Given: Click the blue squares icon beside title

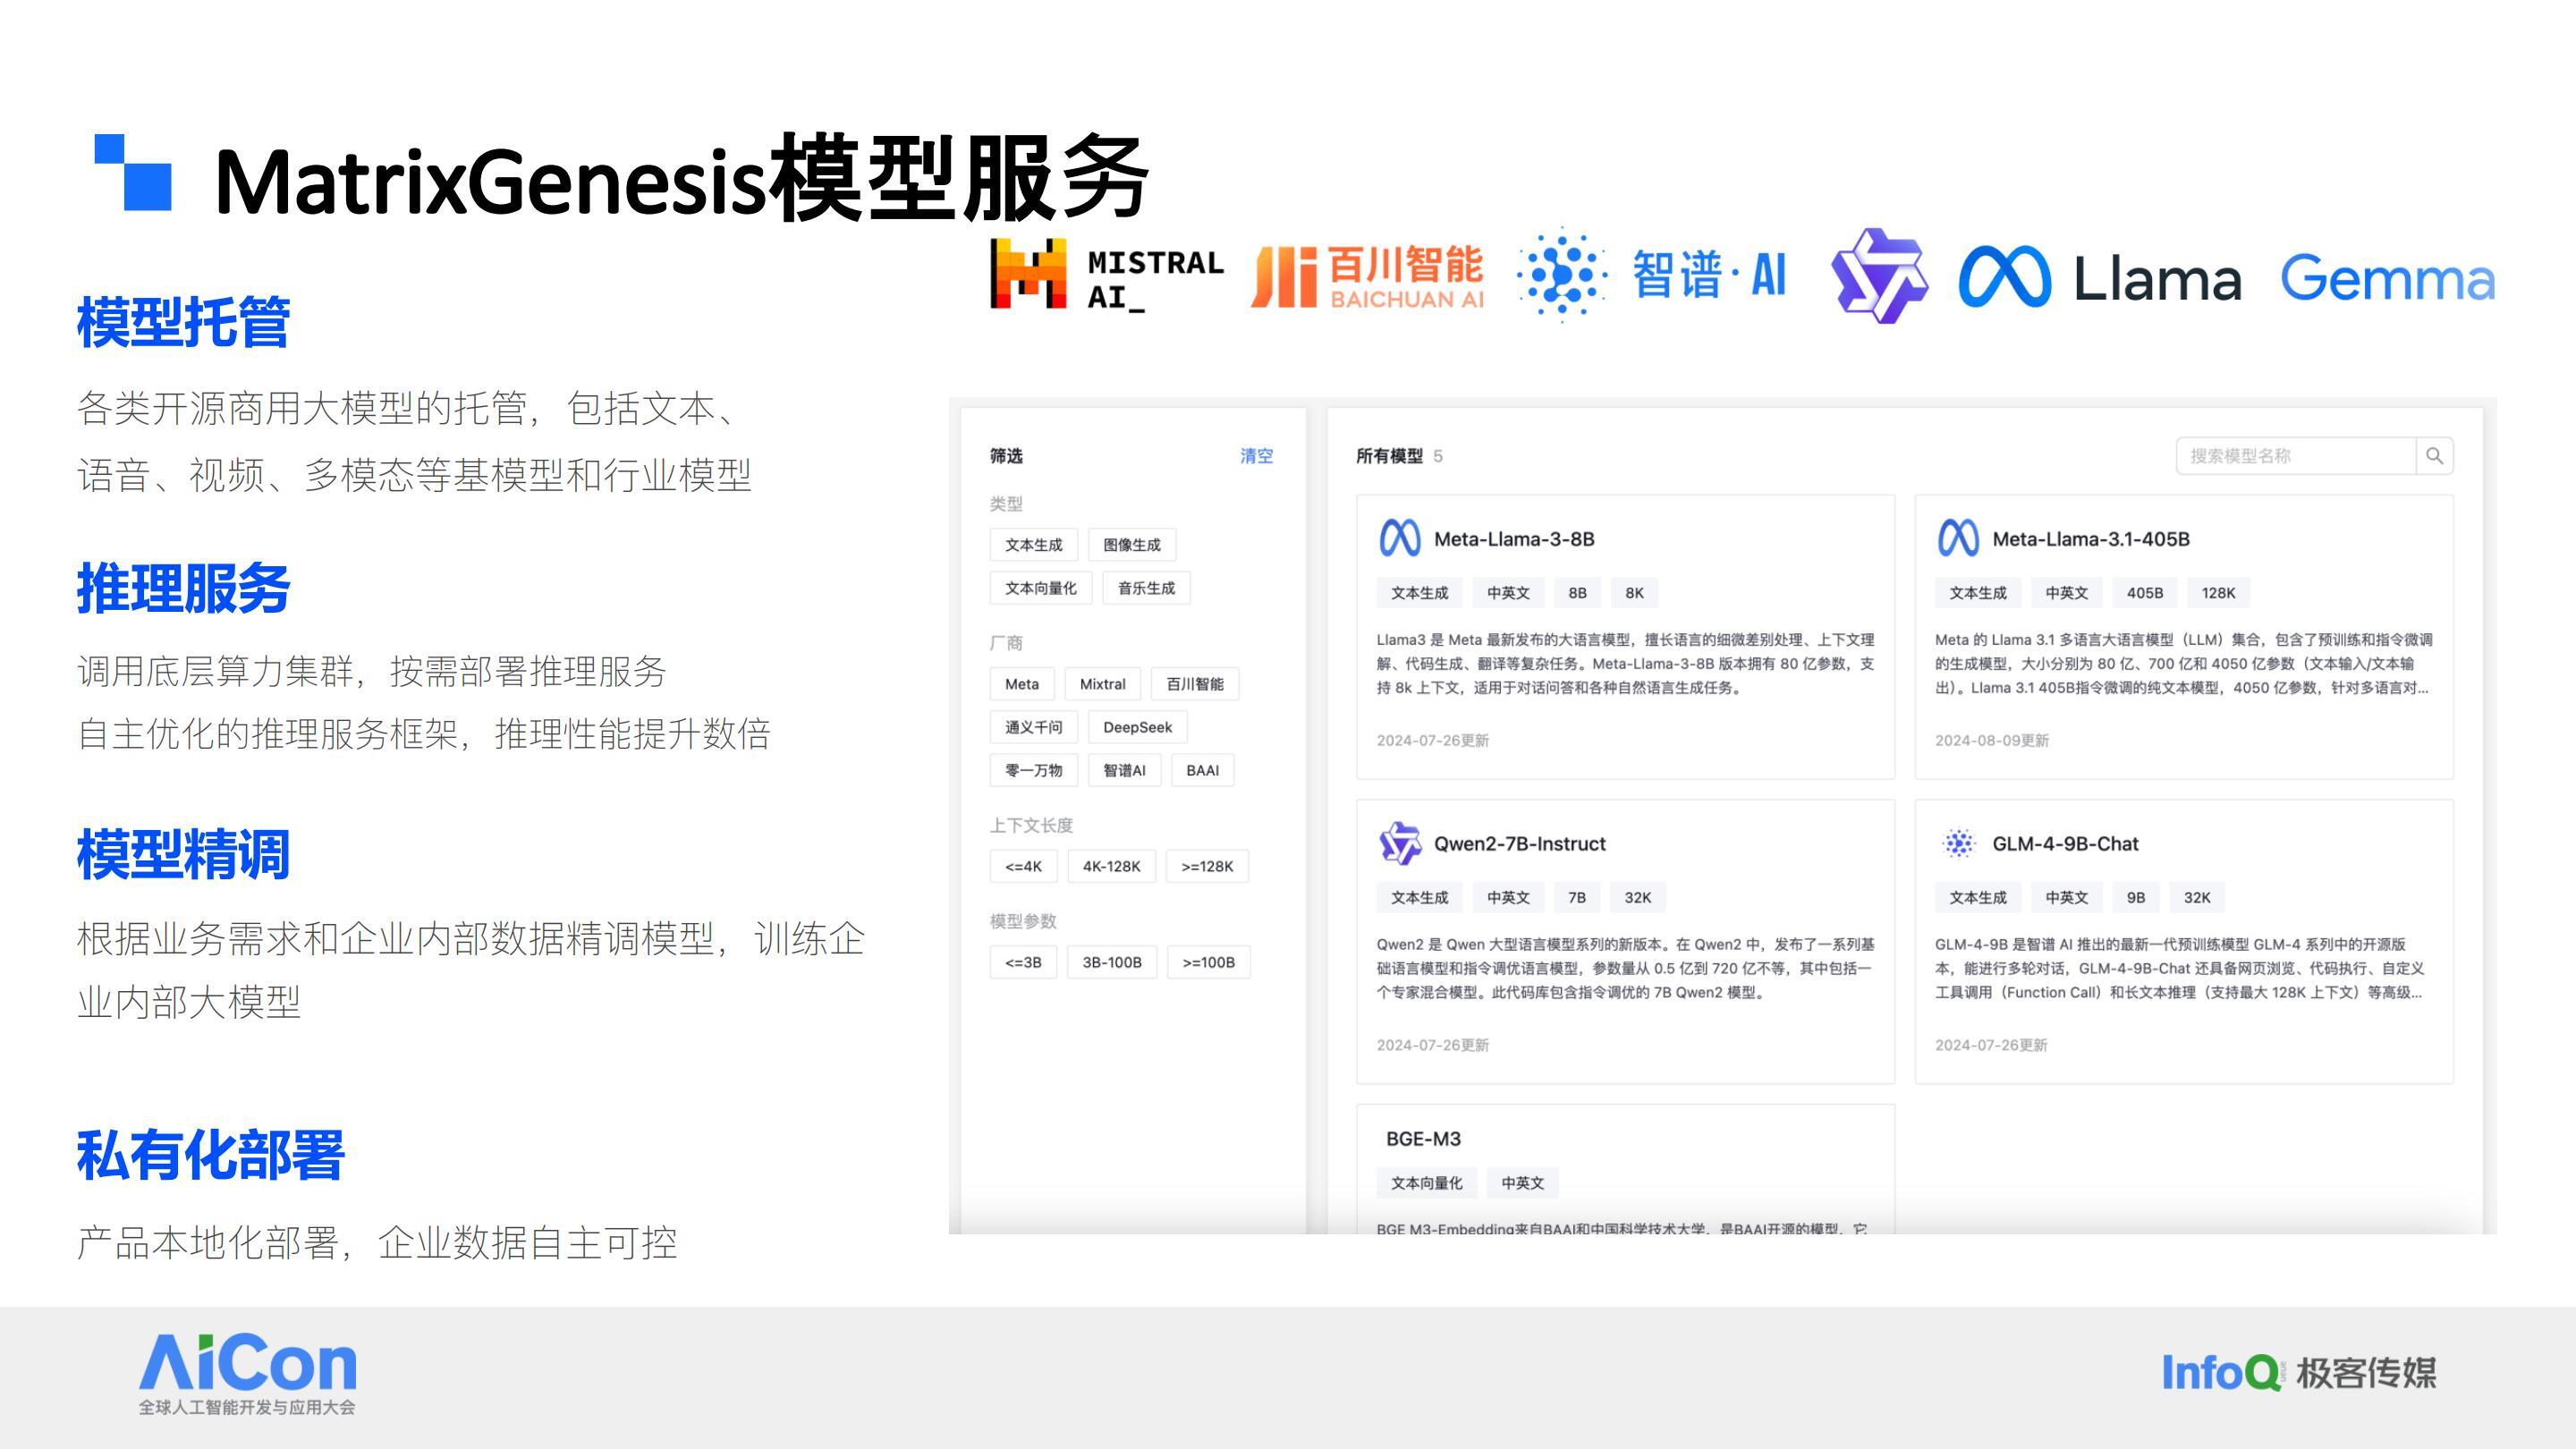Looking at the screenshot, I should point(133,172).
